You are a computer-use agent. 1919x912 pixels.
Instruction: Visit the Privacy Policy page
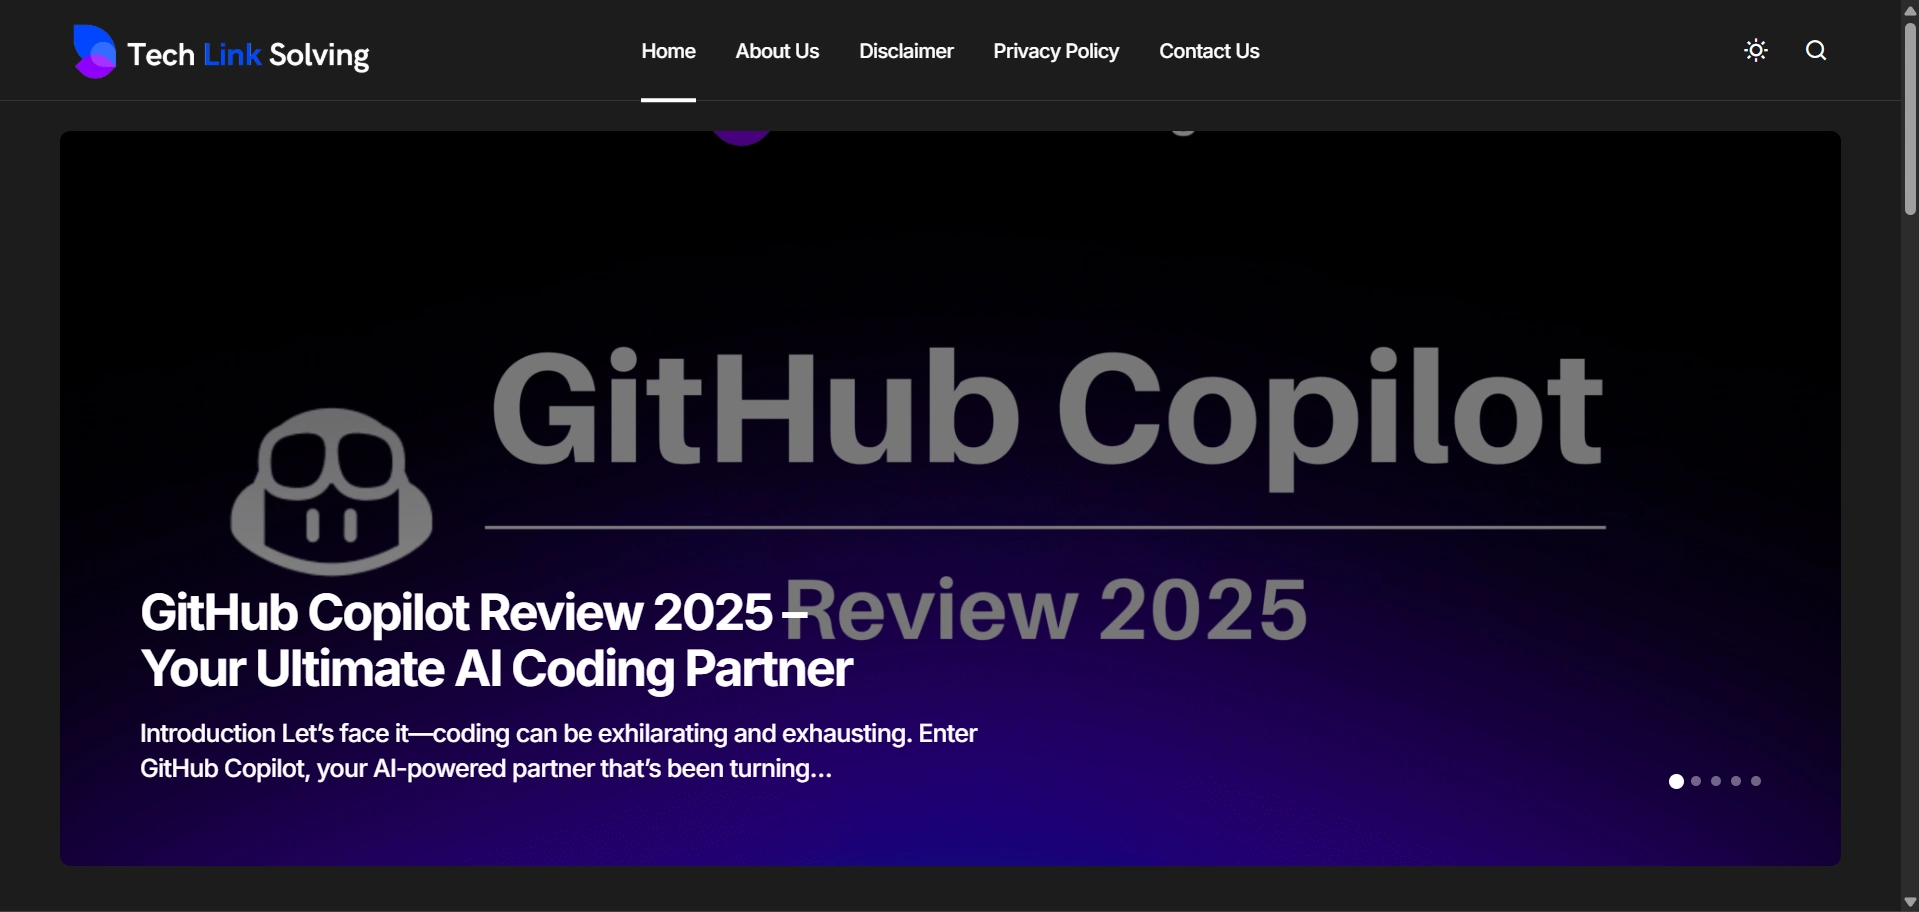click(1056, 51)
